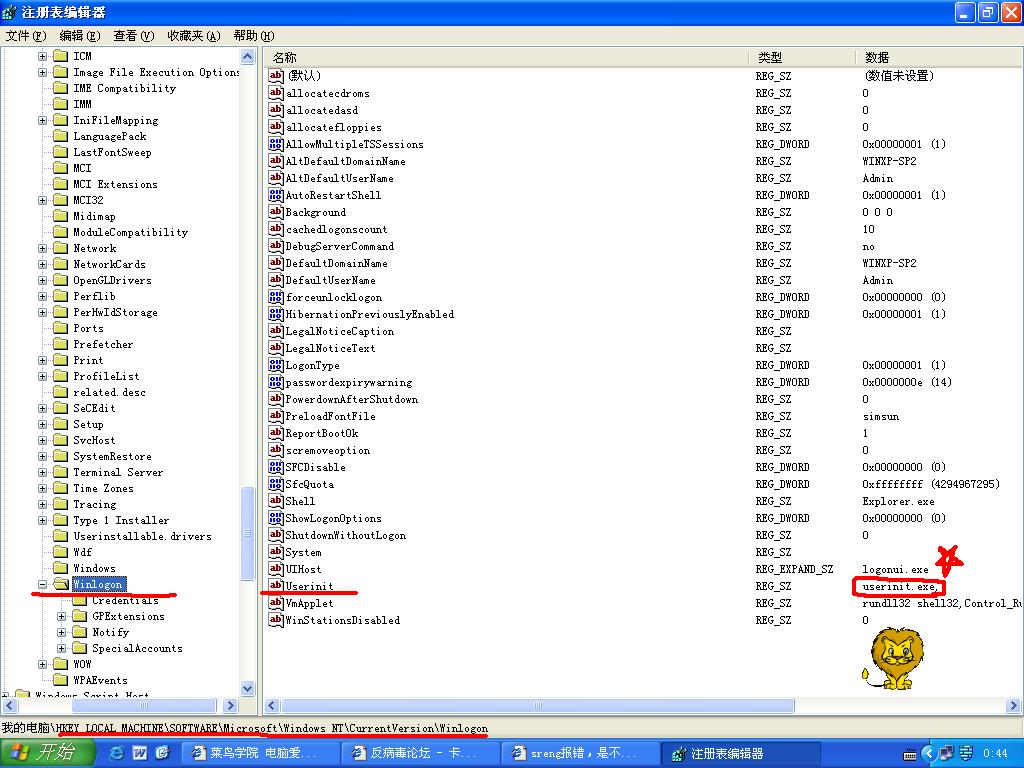
Task: Click the Explorer.exe data cell
Action: tap(898, 502)
